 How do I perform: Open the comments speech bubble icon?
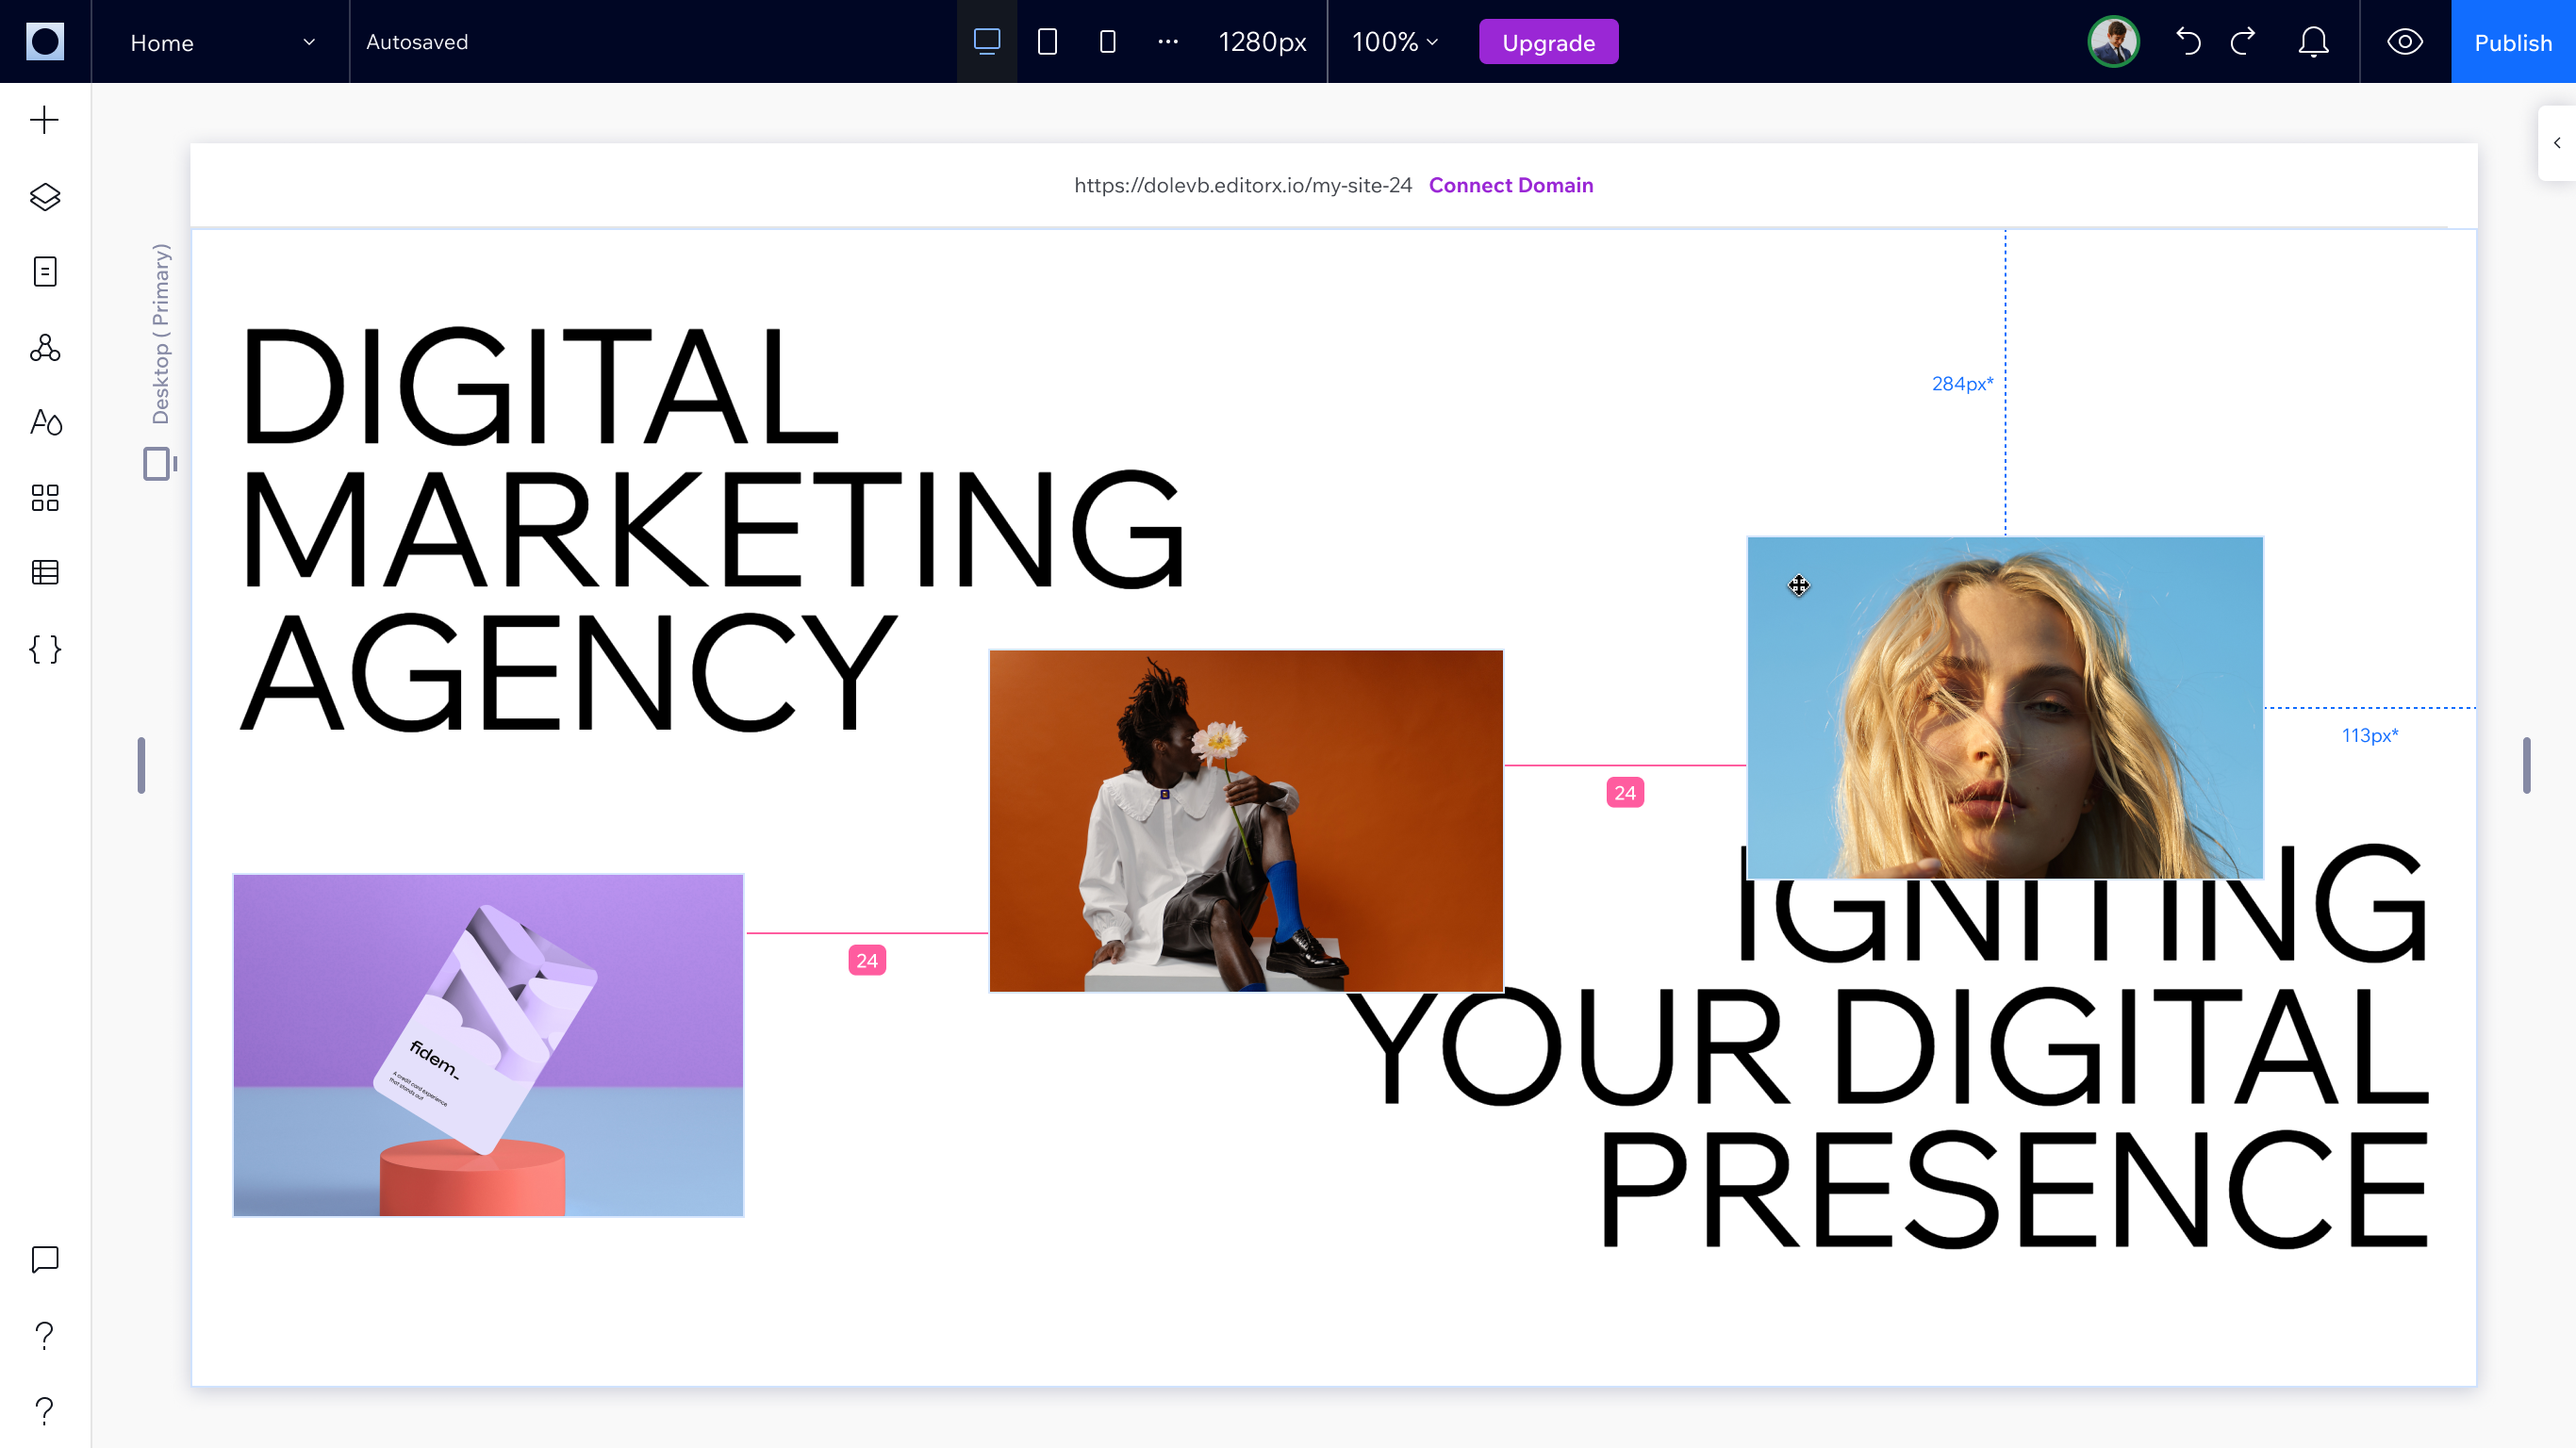[x=45, y=1259]
